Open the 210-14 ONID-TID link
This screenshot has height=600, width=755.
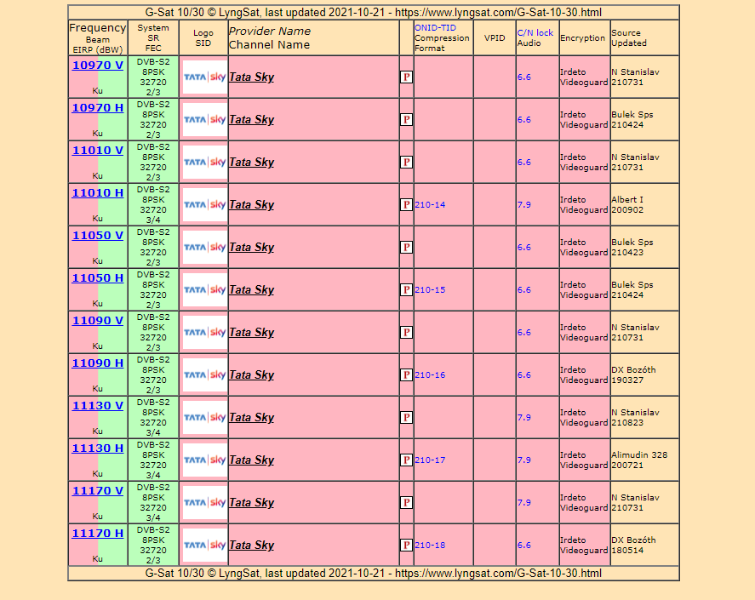(x=430, y=205)
